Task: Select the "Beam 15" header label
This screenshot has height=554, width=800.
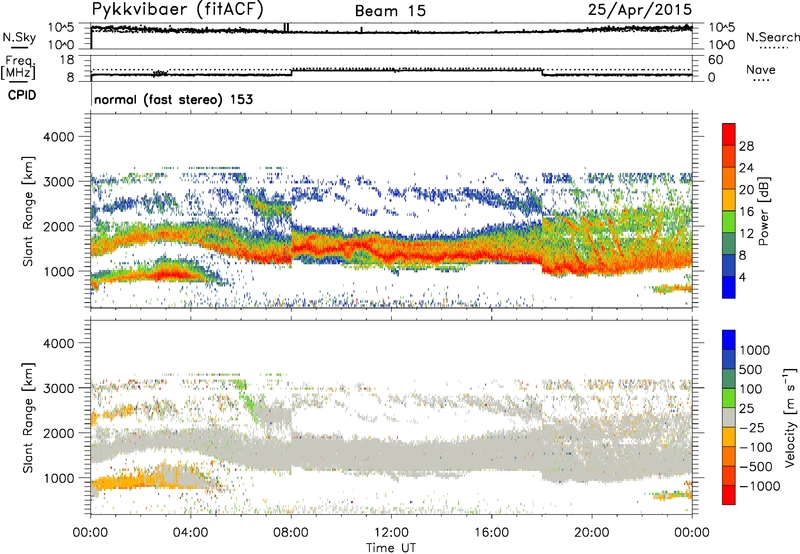Action: 390,11
